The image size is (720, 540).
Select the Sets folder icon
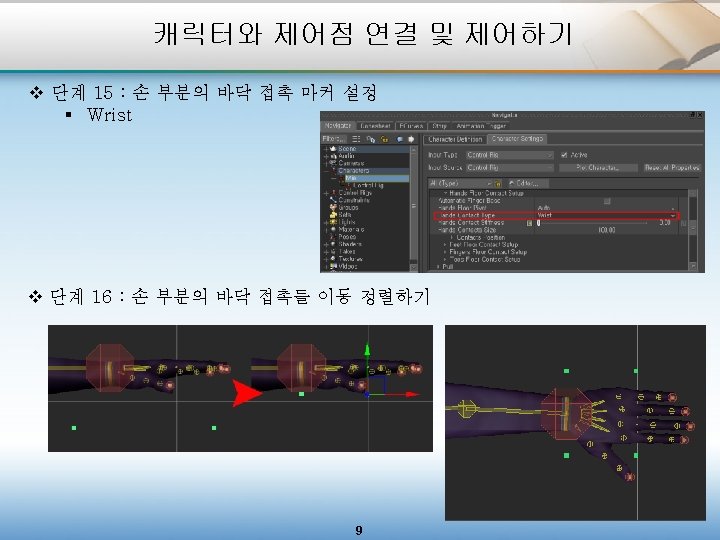click(333, 215)
